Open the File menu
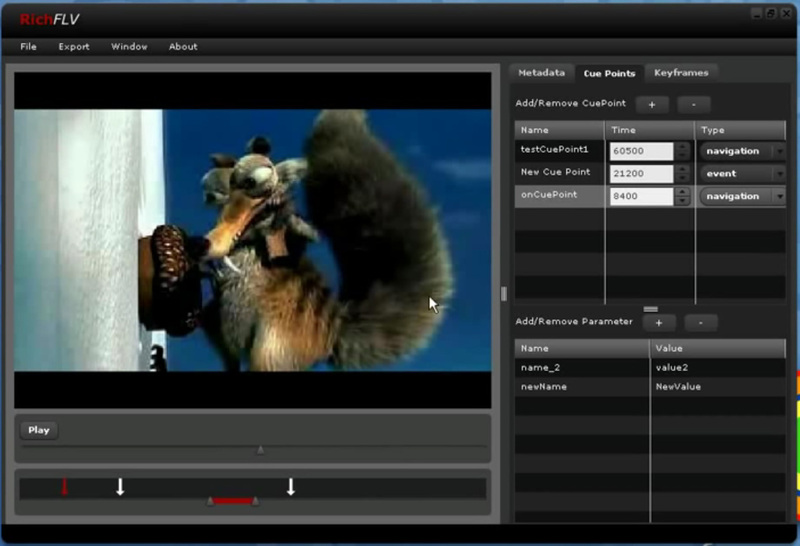Screen dimensions: 800x546 (29, 46)
